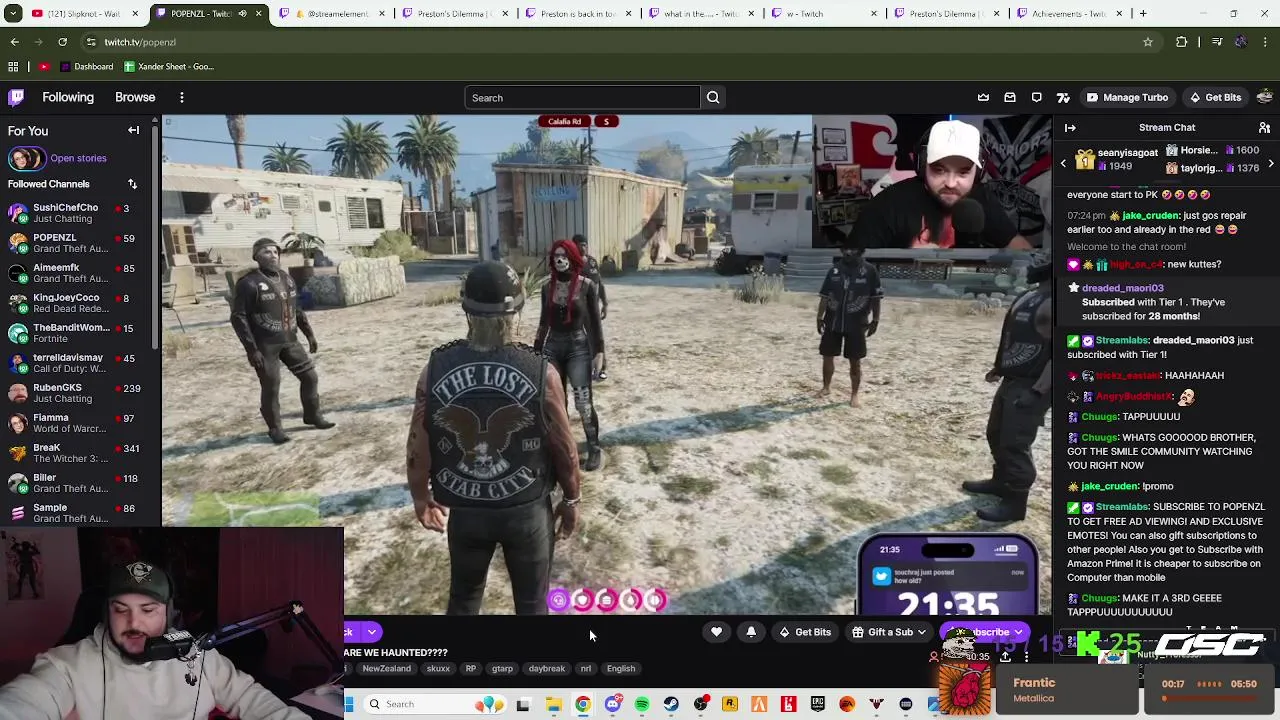Bookmark this page with star icon
1280x720 pixels.
pos(1148,42)
